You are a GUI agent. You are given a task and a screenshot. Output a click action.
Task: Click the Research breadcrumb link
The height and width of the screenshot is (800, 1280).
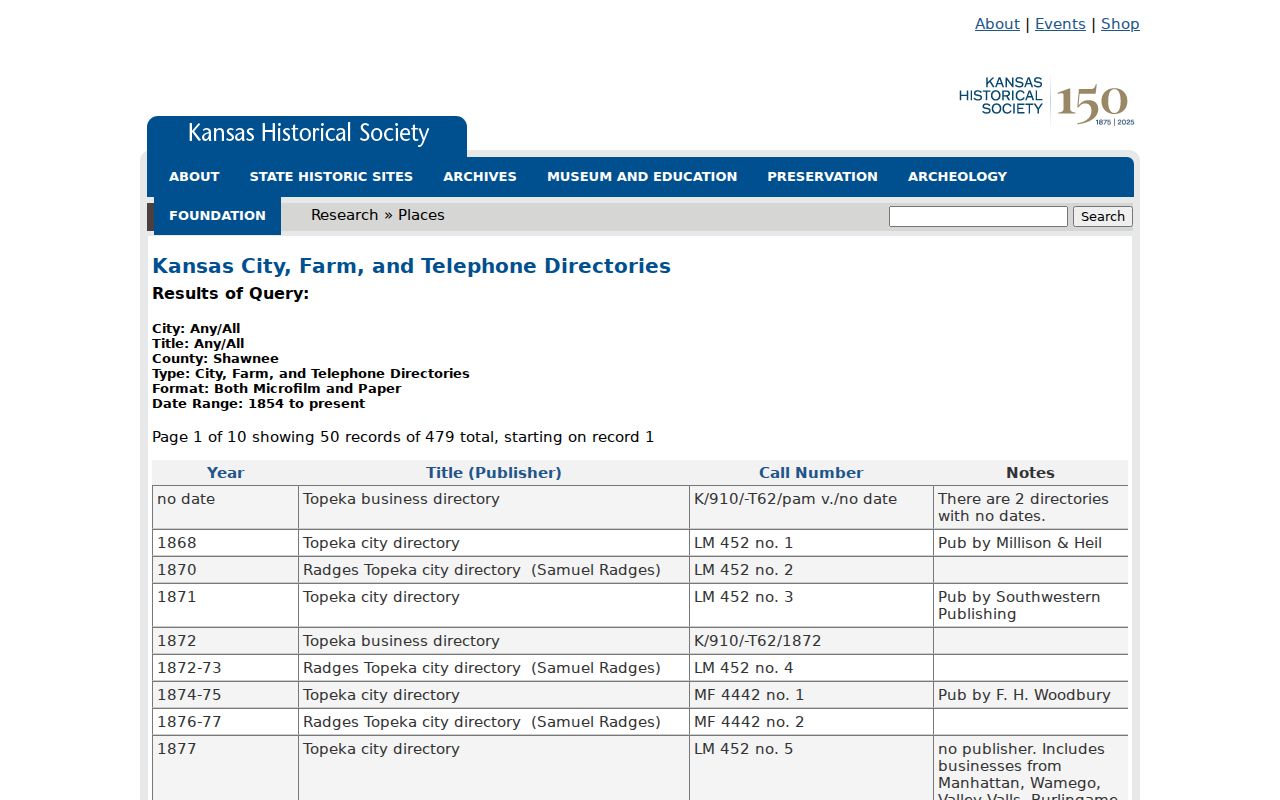344,215
